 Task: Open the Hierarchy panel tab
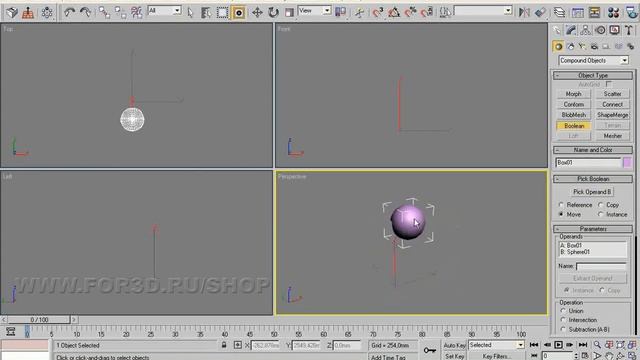click(585, 30)
